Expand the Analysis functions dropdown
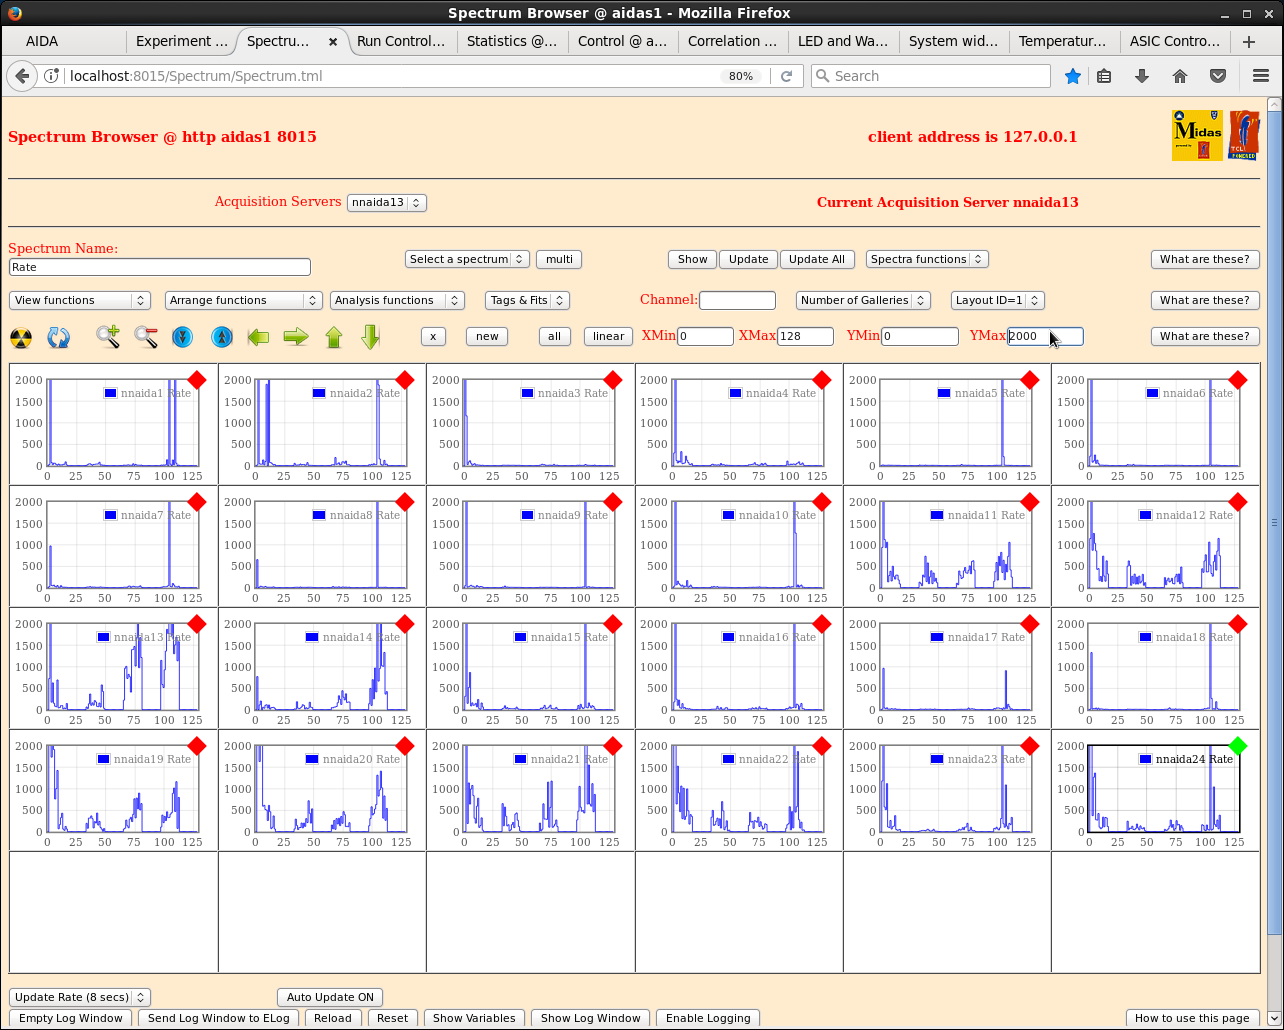1284x1030 pixels. (x=397, y=300)
